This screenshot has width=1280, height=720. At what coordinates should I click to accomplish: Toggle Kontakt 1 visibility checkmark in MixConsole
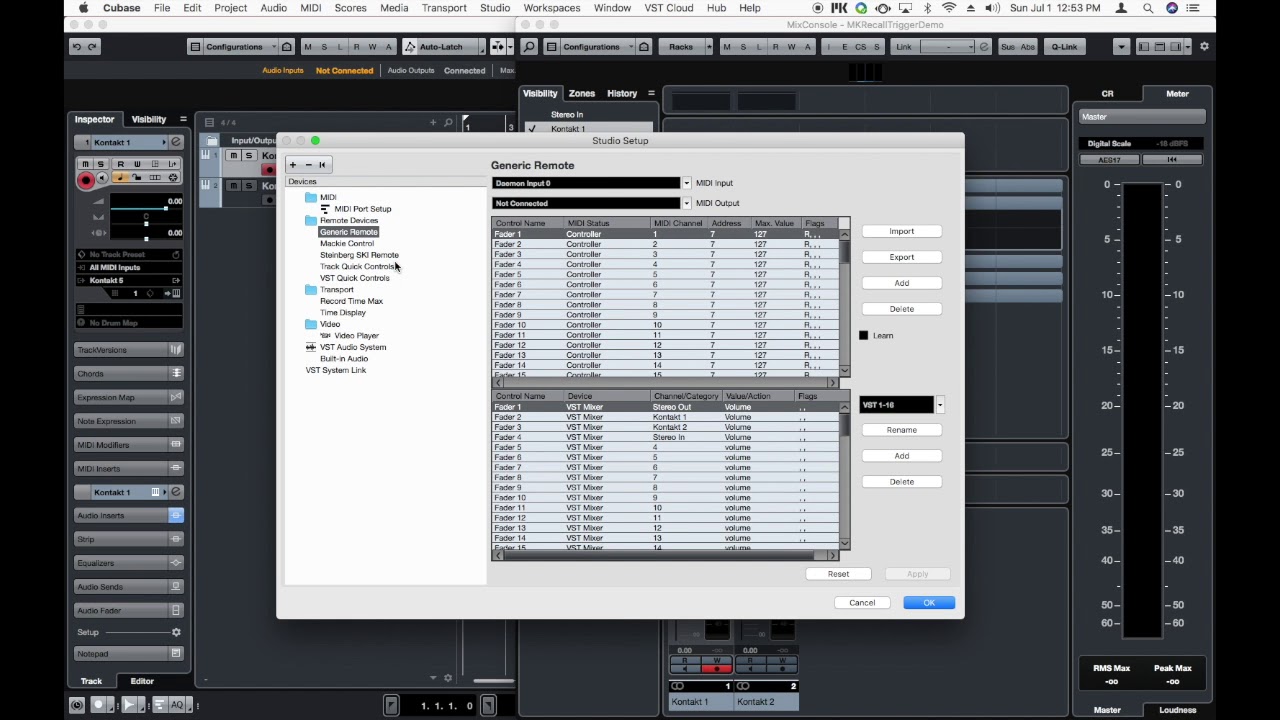[531, 129]
